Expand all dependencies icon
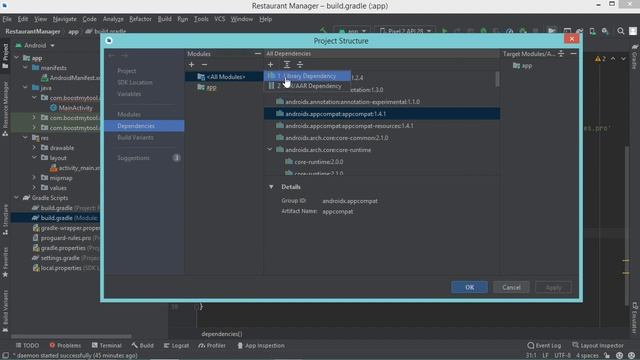Screen dimensions: 640x360 287,64
